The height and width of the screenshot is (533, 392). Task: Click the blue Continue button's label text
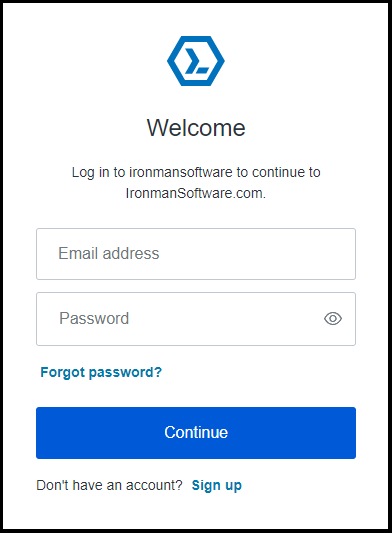pos(196,432)
